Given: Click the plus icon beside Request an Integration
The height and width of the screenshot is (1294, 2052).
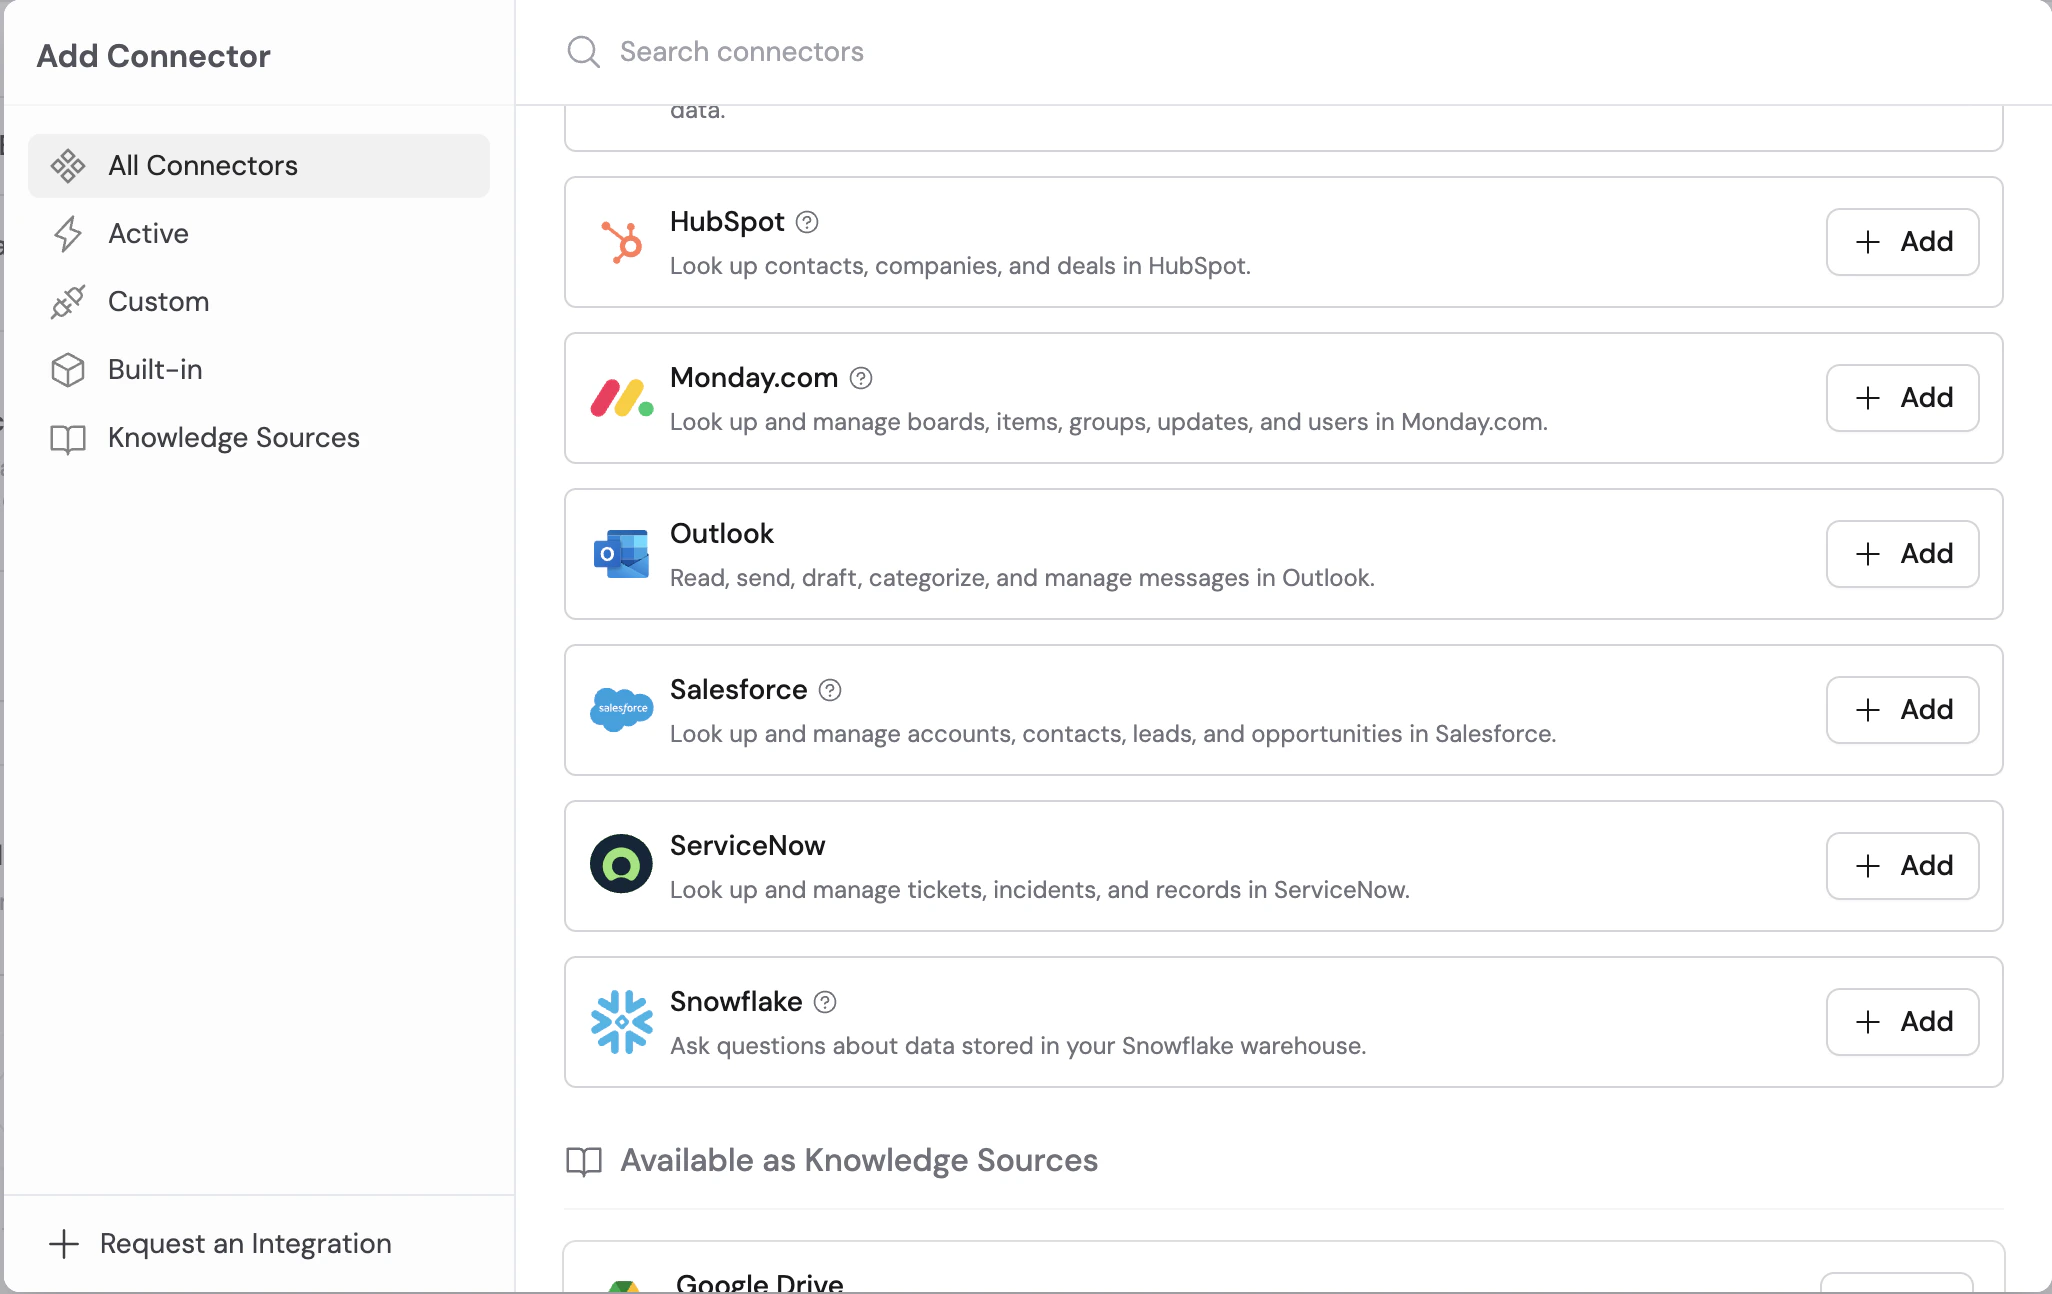Looking at the screenshot, I should 64,1244.
